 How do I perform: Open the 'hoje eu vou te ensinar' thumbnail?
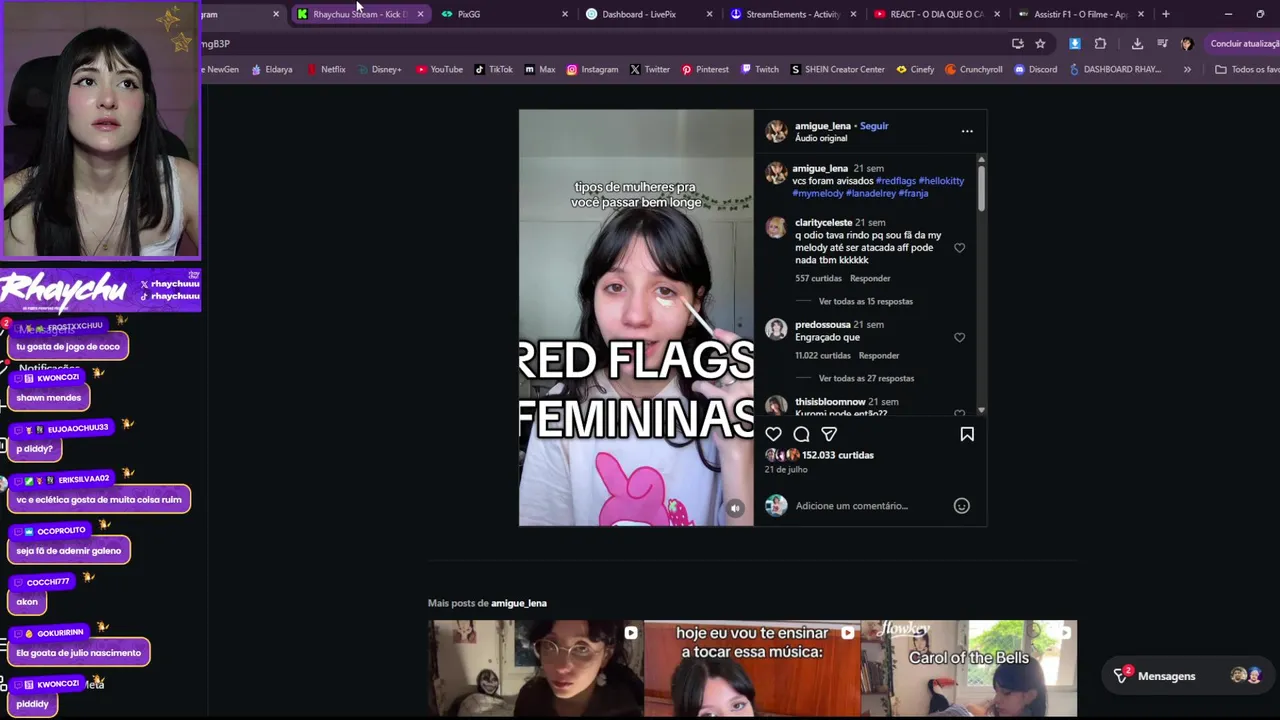coord(752,668)
